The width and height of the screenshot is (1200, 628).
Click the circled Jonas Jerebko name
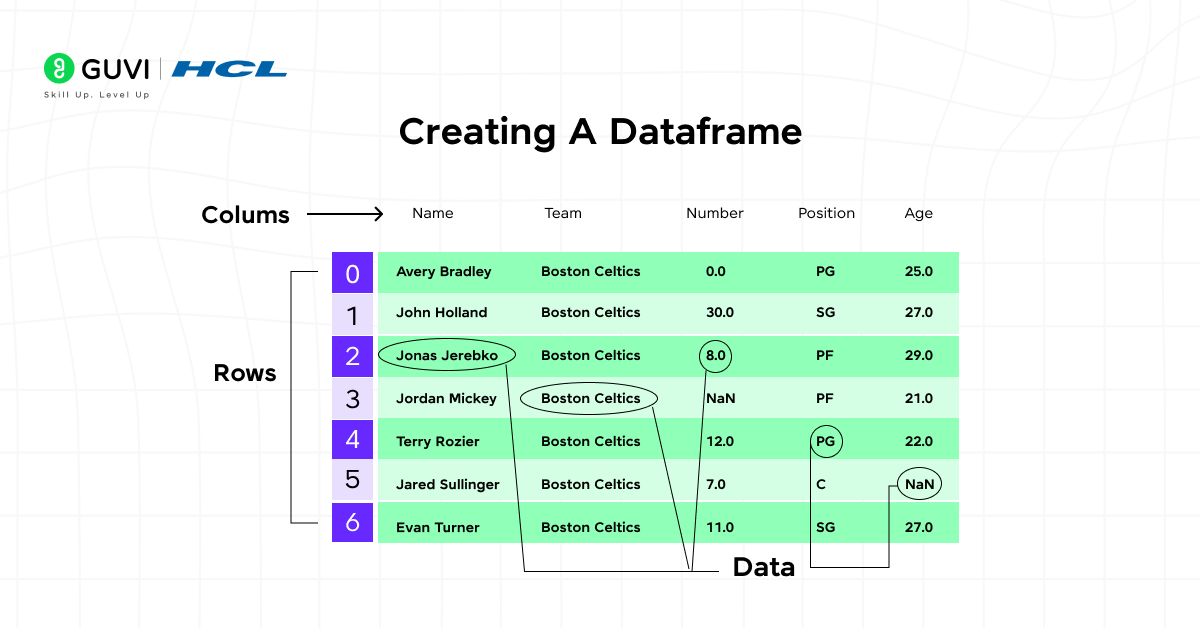tap(446, 355)
